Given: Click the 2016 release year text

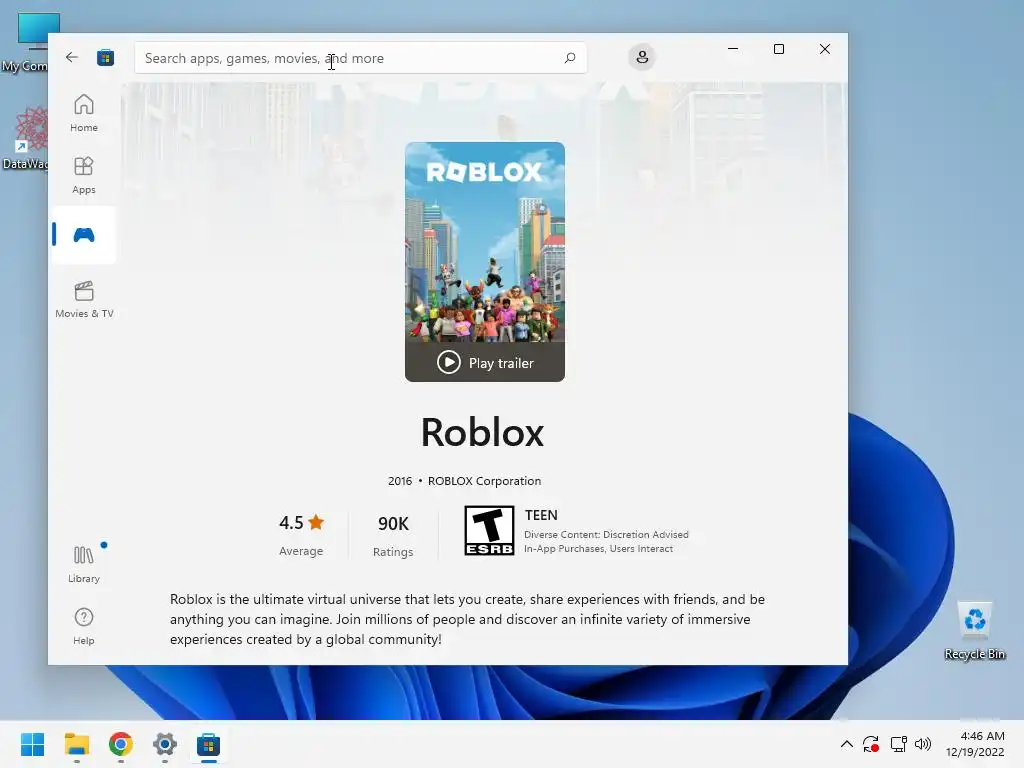Looking at the screenshot, I should [400, 481].
